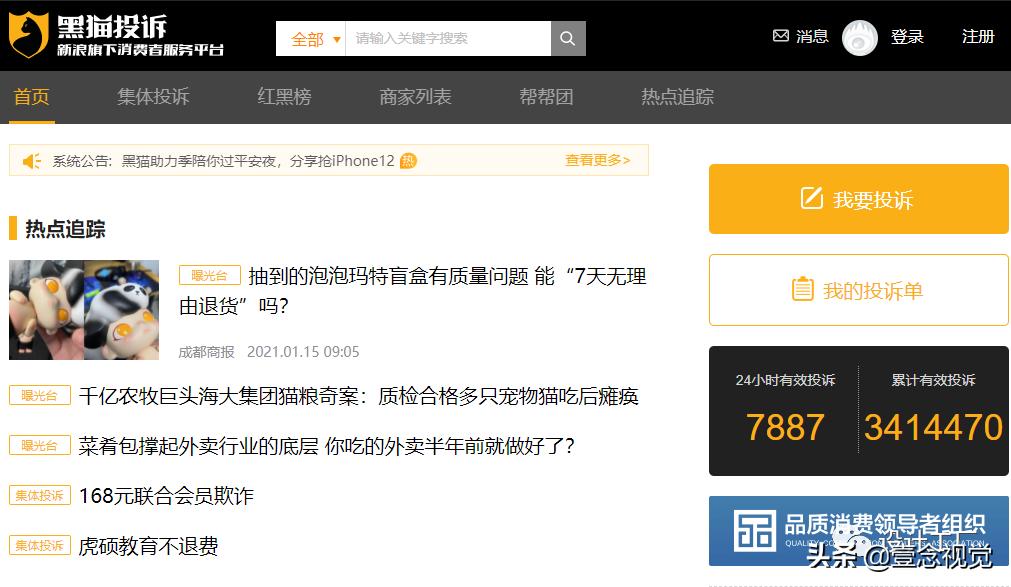The height and width of the screenshot is (587, 1011).
Task: Open the 全部 search filter dropdown
Action: [x=310, y=37]
